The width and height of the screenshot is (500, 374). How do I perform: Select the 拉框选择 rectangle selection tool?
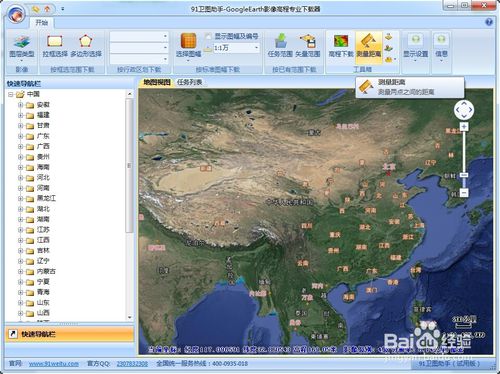[x=55, y=41]
